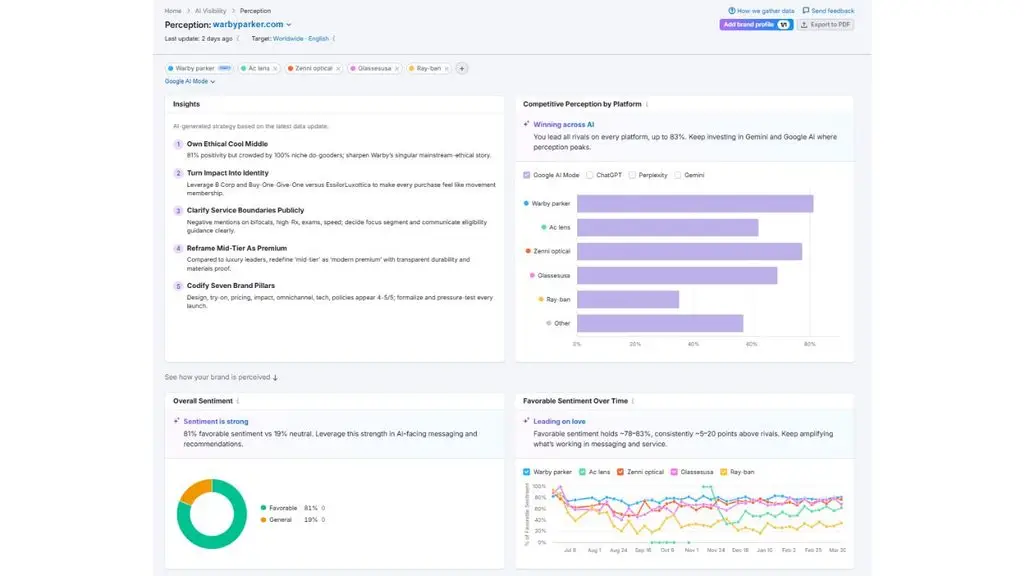This screenshot has width=1024, height=576.
Task: Click the sparkle icon beside Winning across AI
Action: (526, 124)
